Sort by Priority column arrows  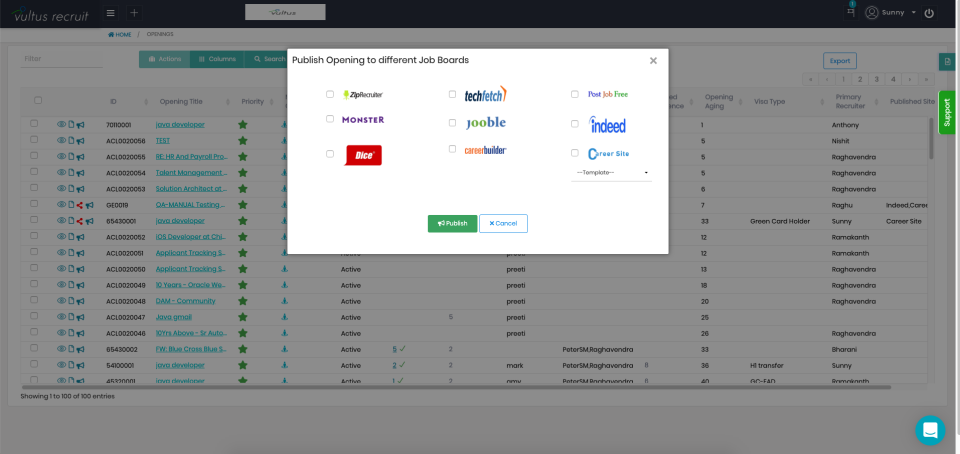click(271, 102)
